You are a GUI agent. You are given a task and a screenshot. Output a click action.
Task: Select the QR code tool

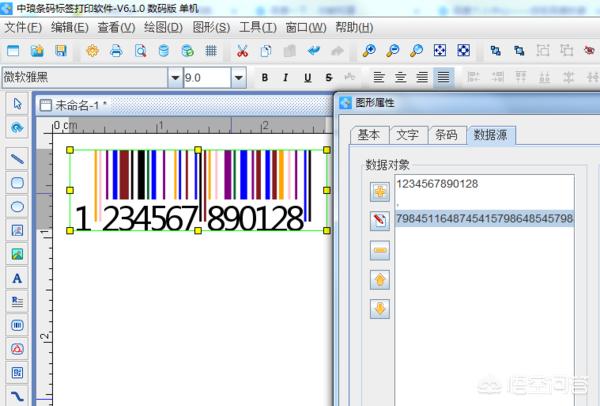click(17, 373)
